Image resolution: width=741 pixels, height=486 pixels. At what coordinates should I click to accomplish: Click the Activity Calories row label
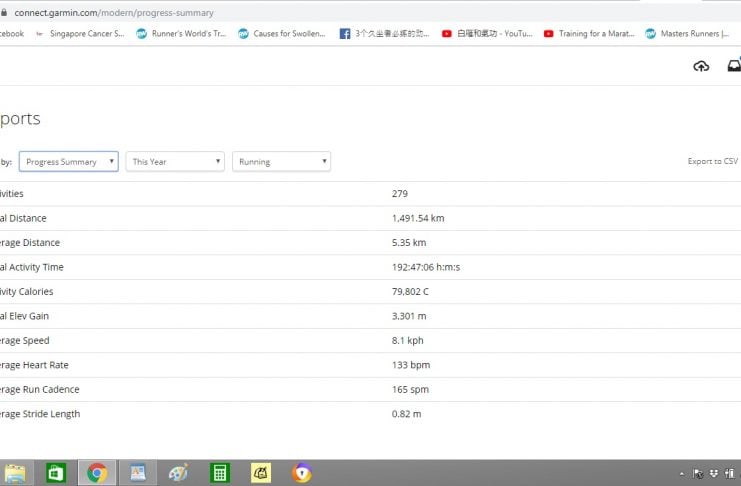(x=26, y=292)
